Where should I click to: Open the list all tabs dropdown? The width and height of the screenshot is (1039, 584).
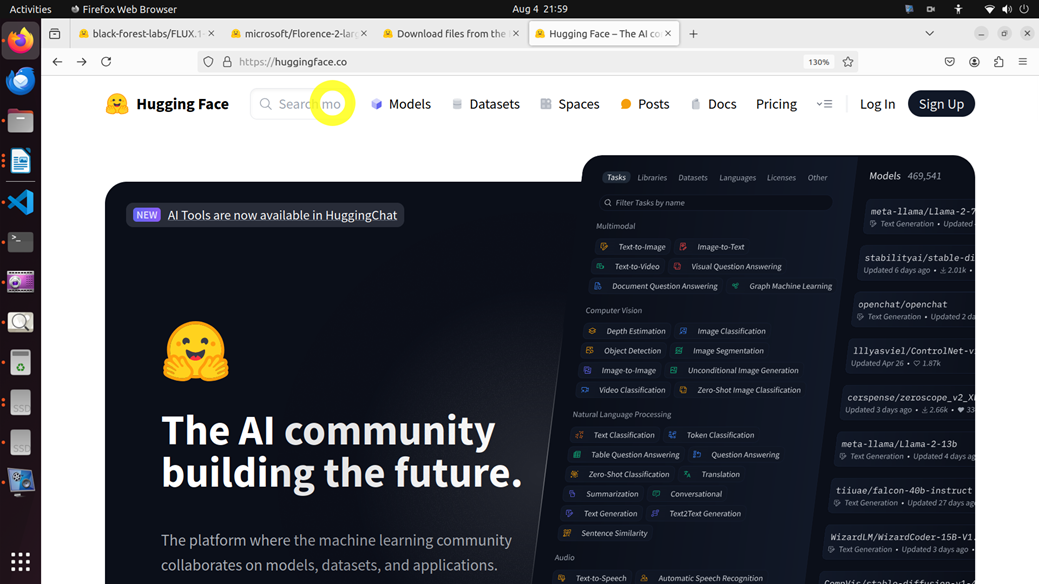(930, 34)
